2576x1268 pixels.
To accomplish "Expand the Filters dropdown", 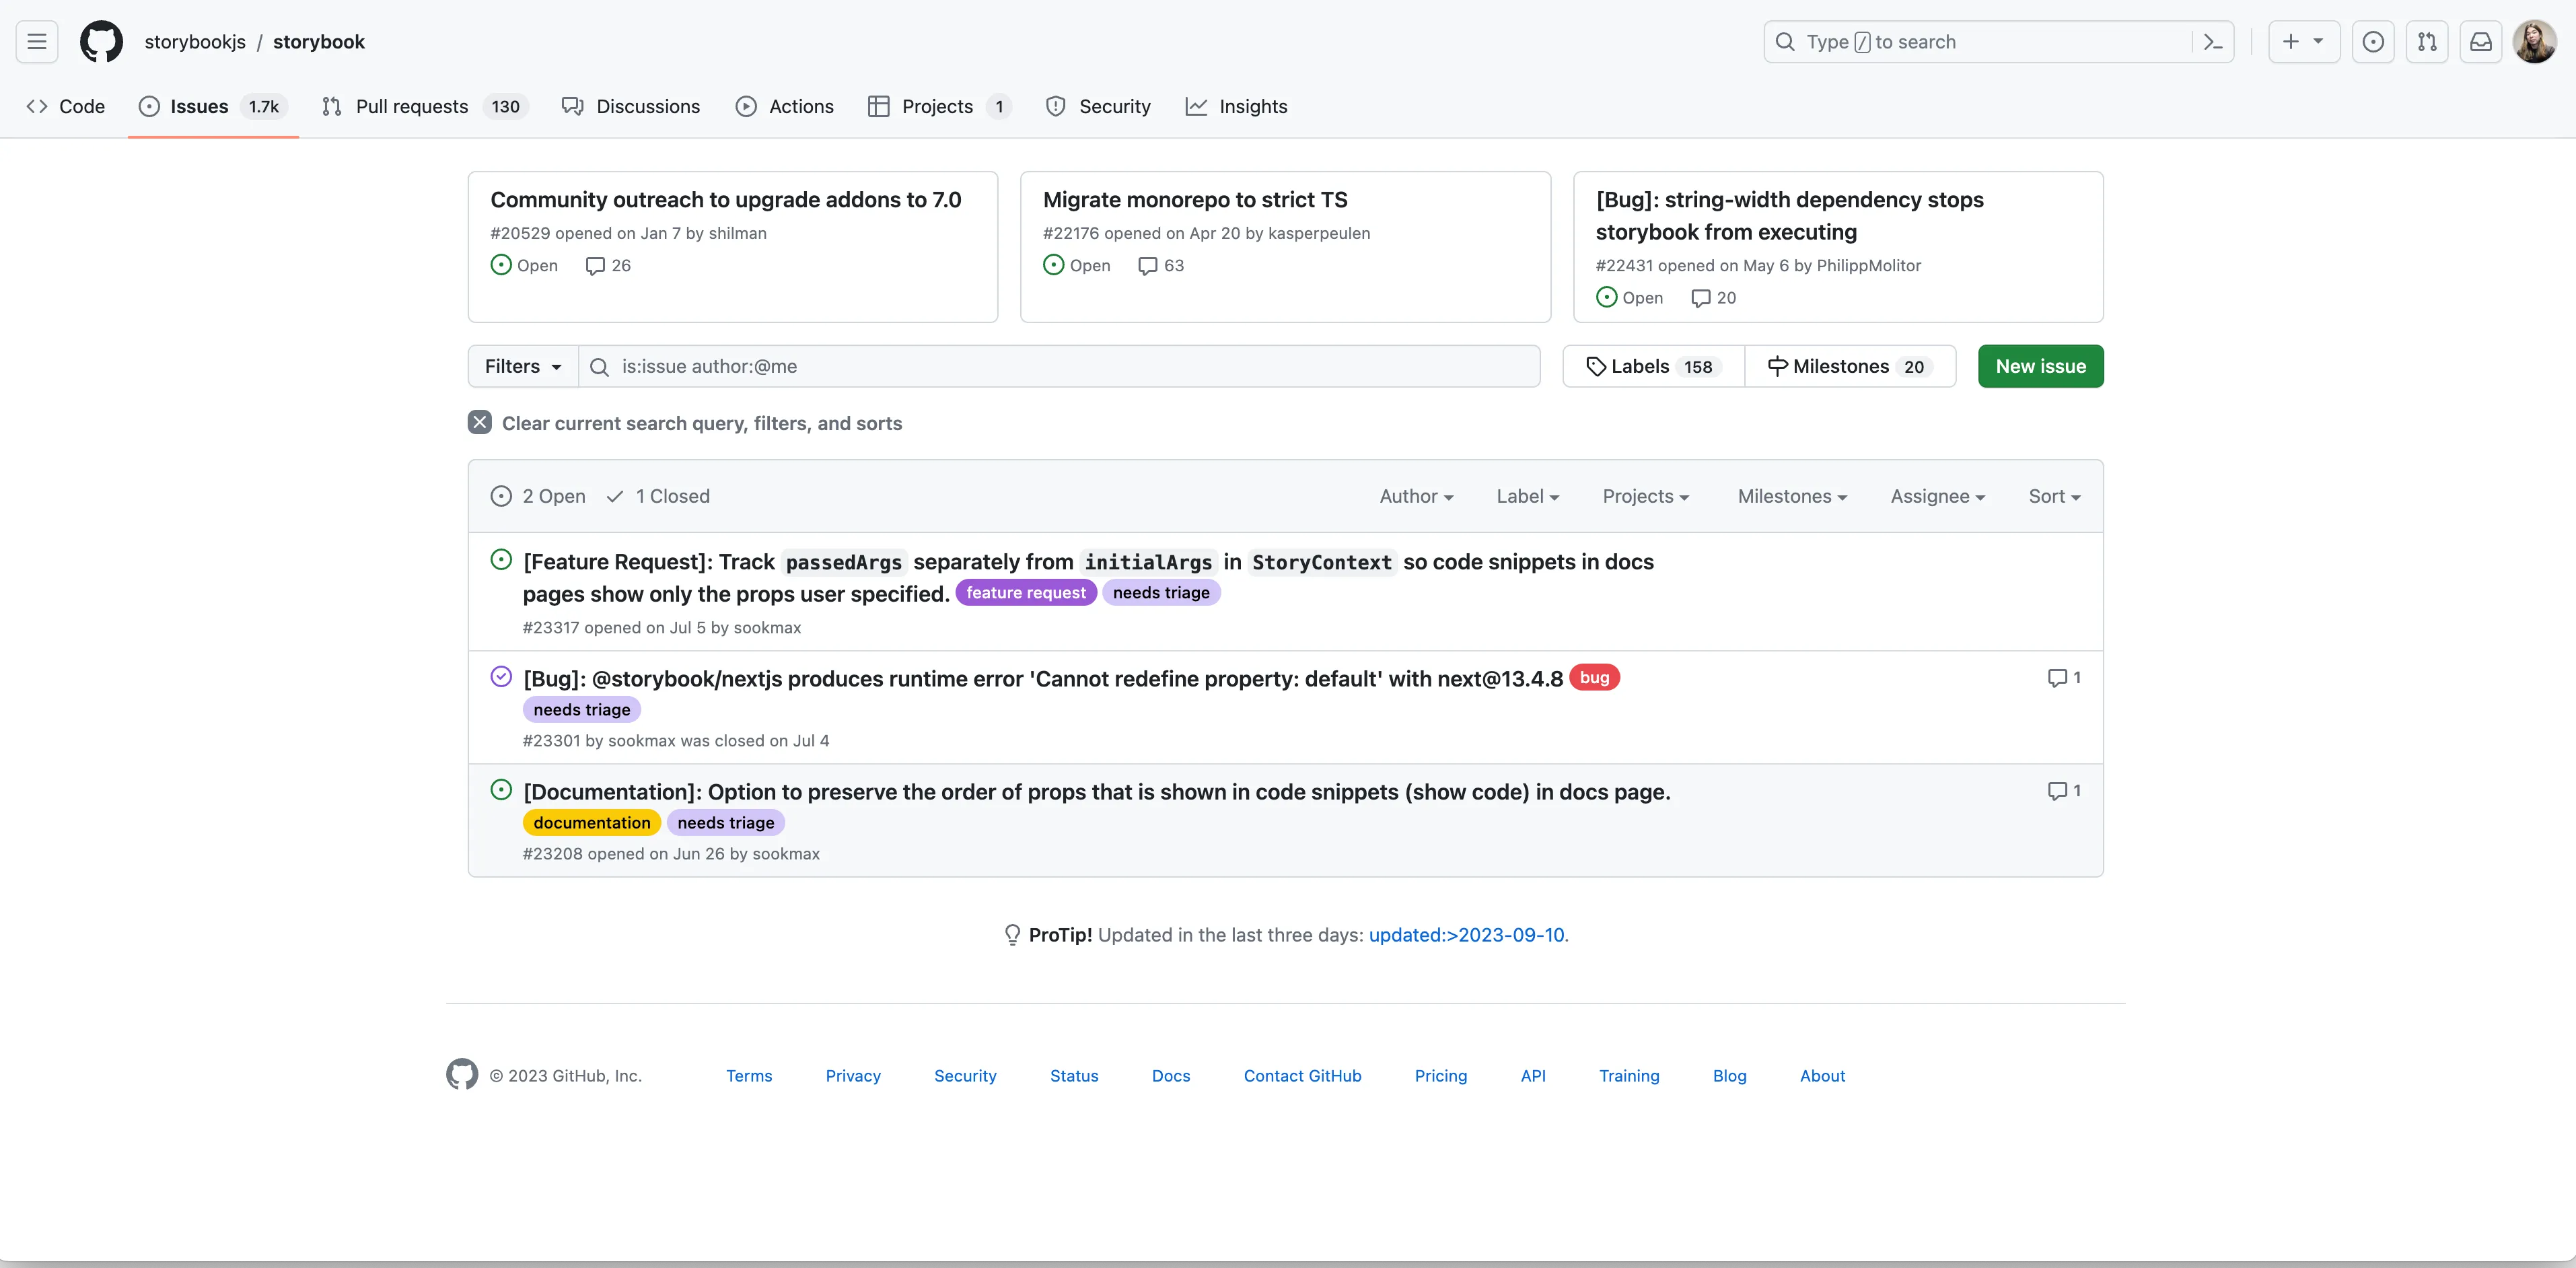I will click(x=522, y=366).
